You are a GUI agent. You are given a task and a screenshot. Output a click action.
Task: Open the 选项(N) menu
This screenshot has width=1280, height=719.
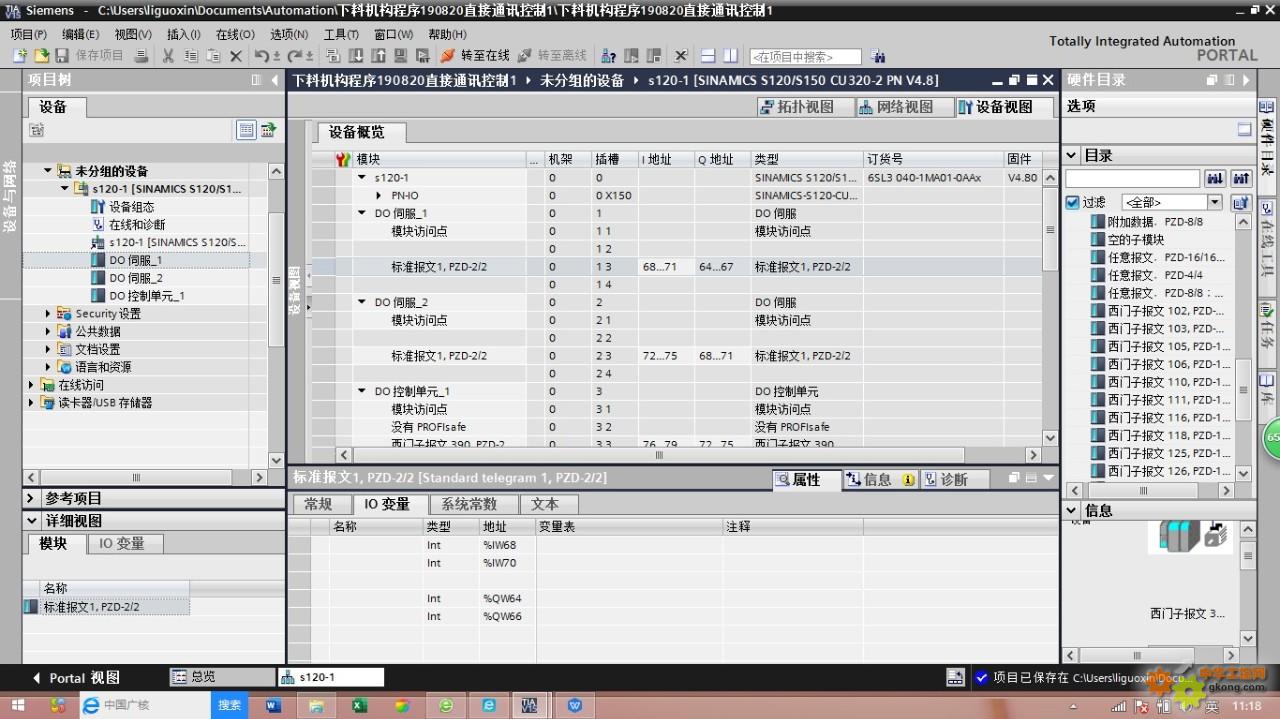click(289, 34)
